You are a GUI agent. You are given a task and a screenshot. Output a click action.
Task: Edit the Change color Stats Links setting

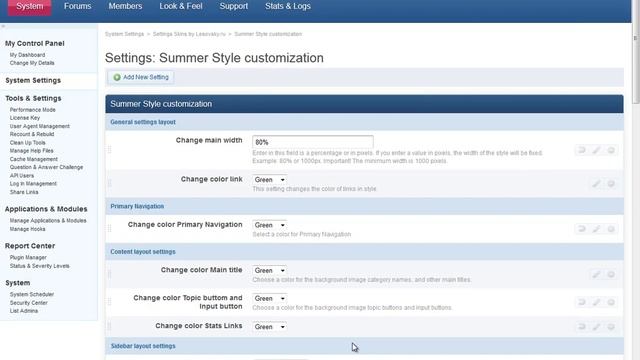click(x=596, y=327)
